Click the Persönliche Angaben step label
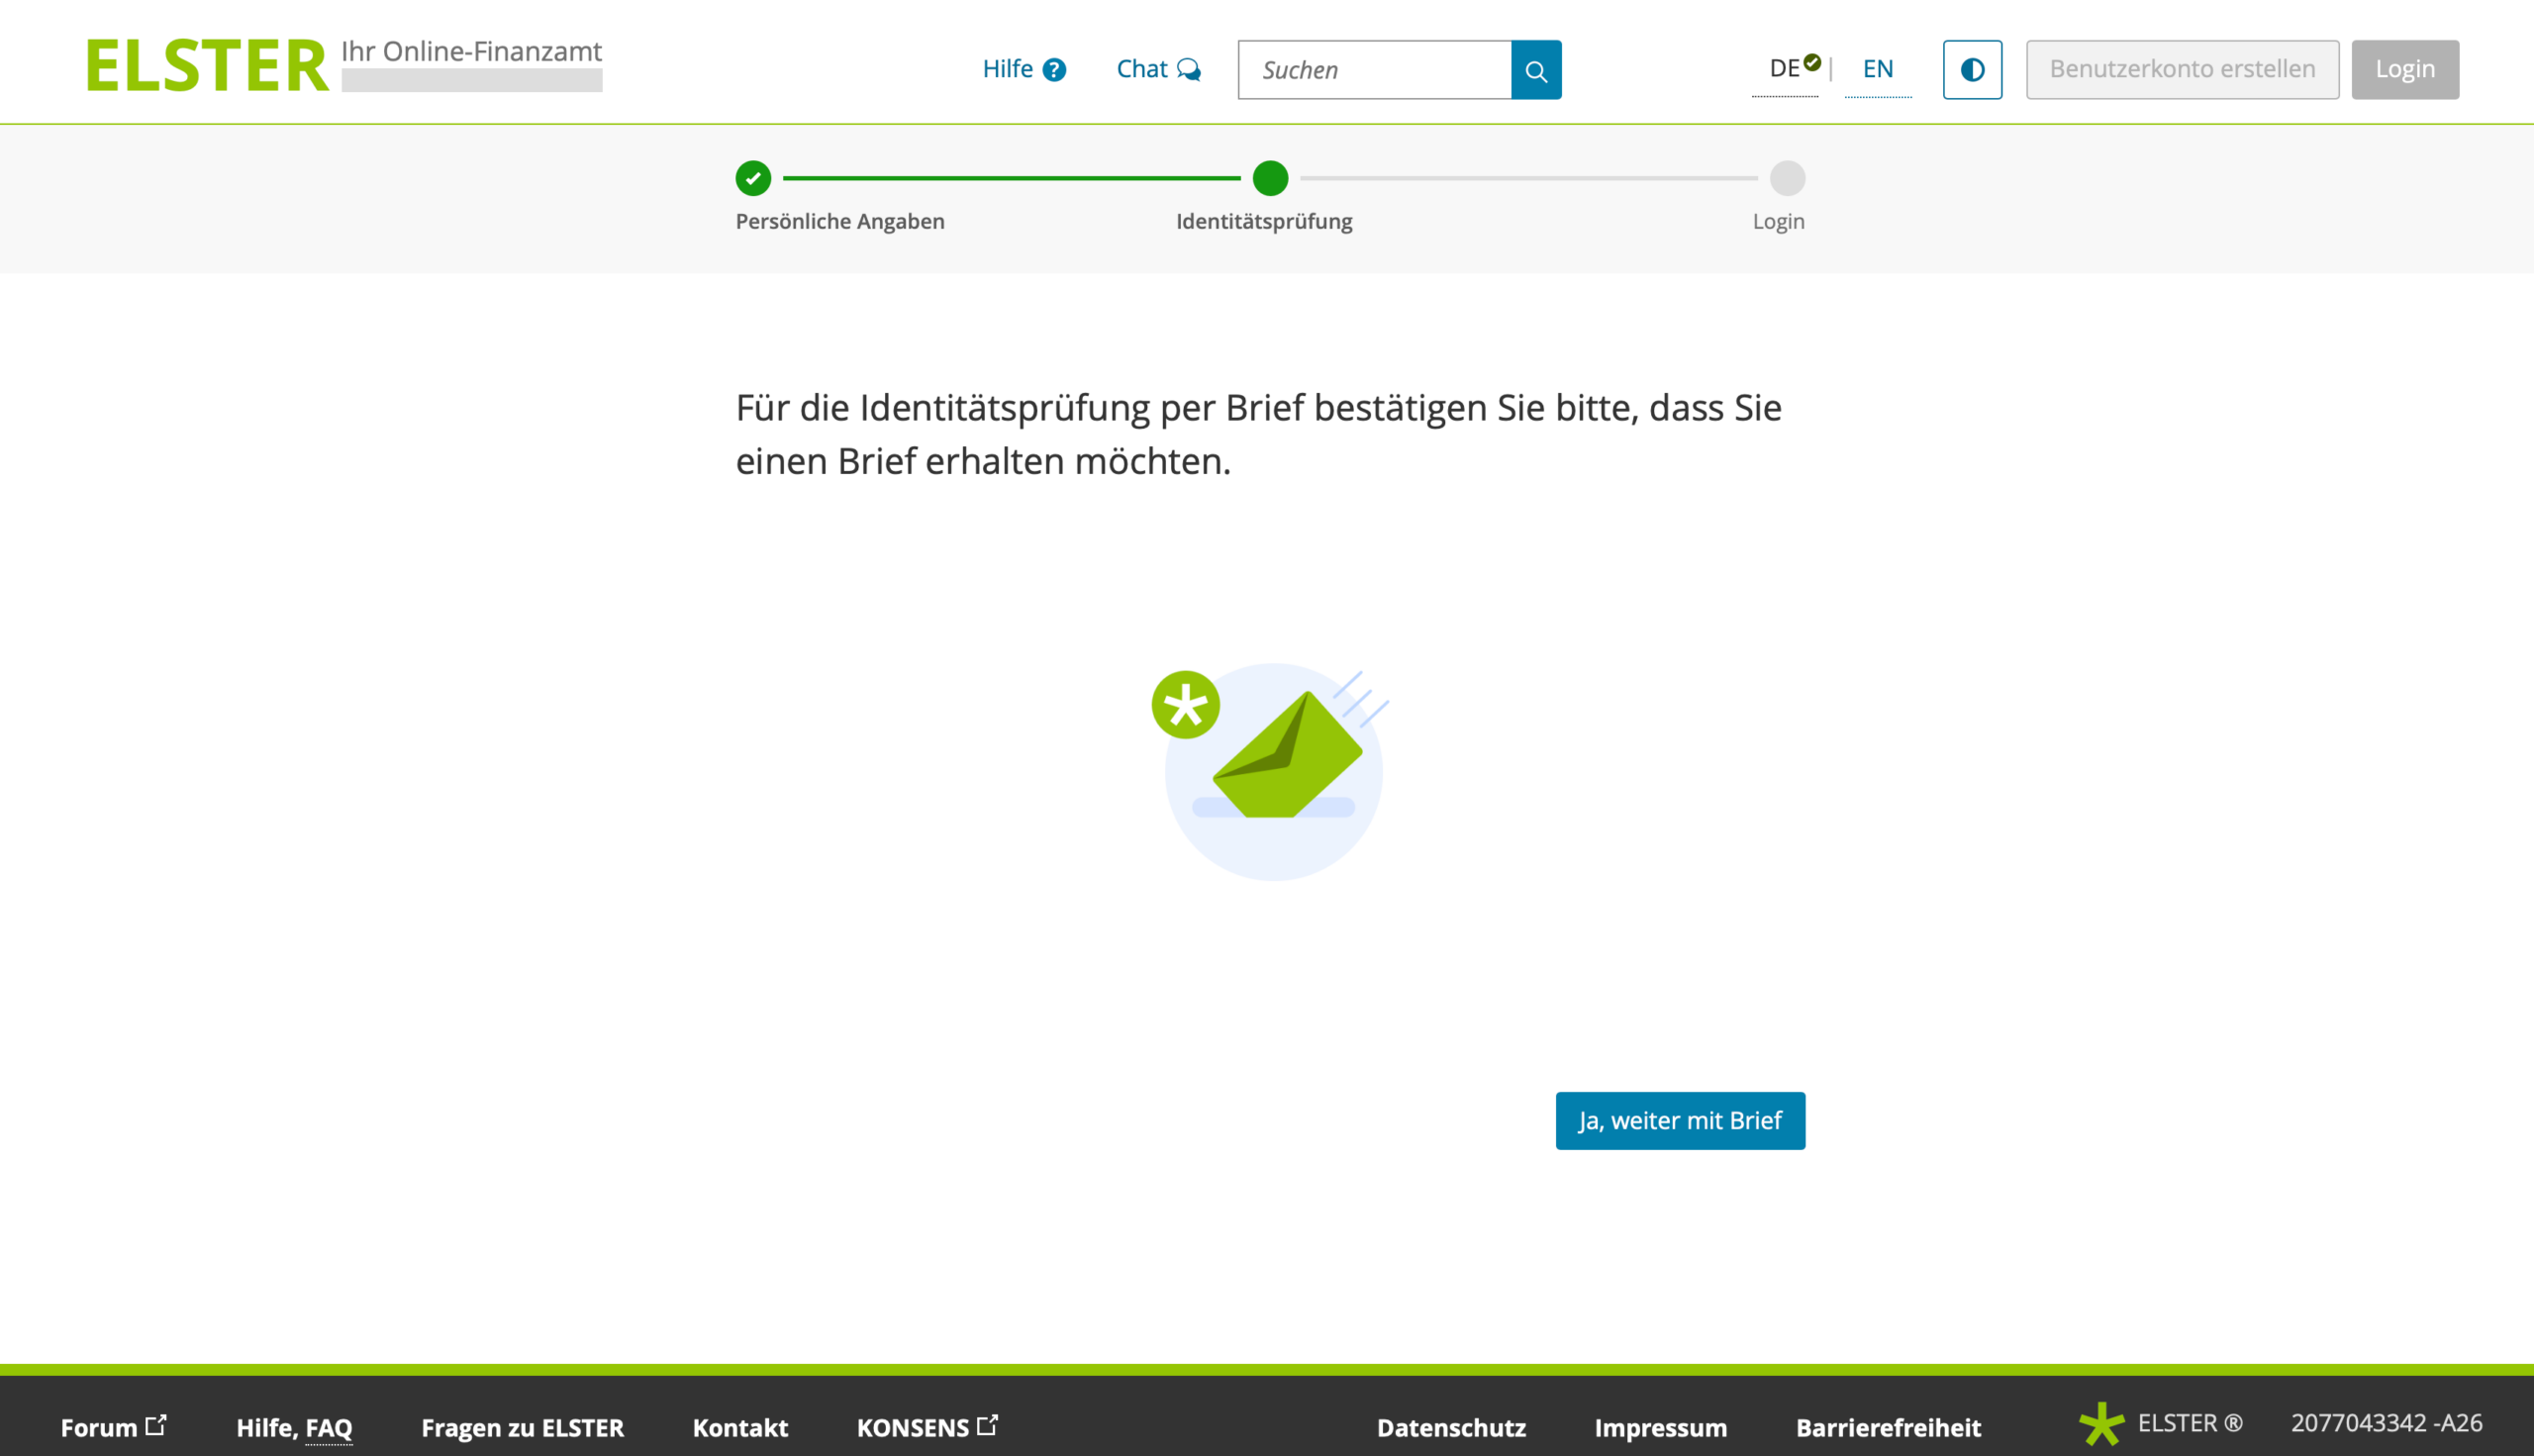The image size is (2534, 1456). coord(840,221)
